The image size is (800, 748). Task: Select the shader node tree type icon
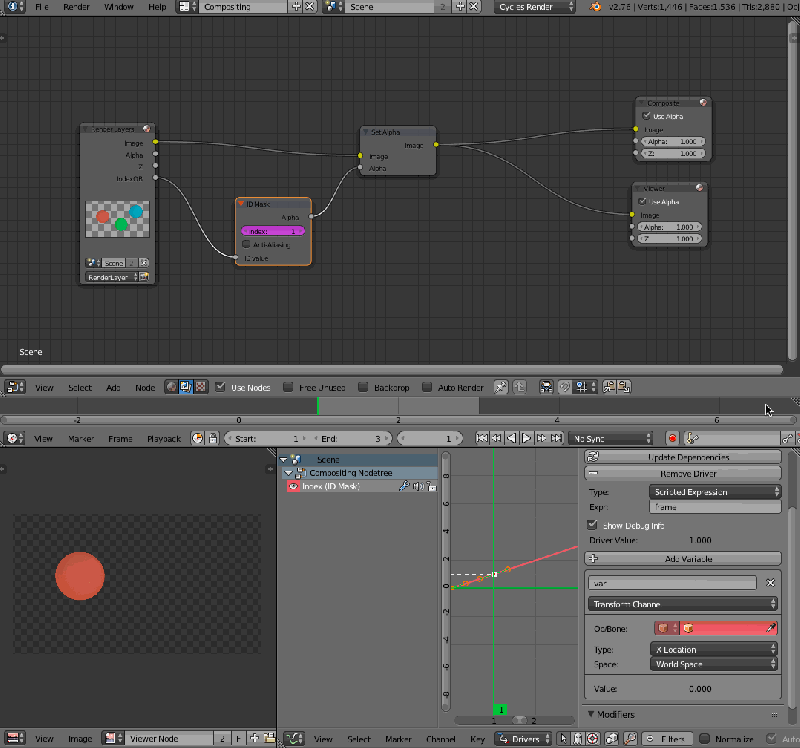[x=171, y=387]
